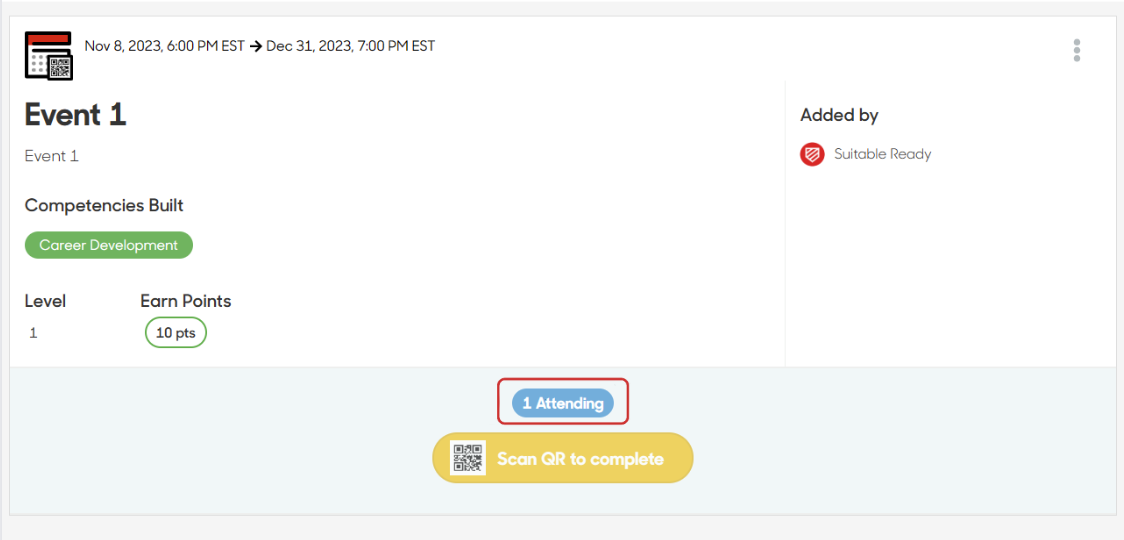The width and height of the screenshot is (1124, 540).
Task: Select the Career Development competency tag
Action: [109, 245]
